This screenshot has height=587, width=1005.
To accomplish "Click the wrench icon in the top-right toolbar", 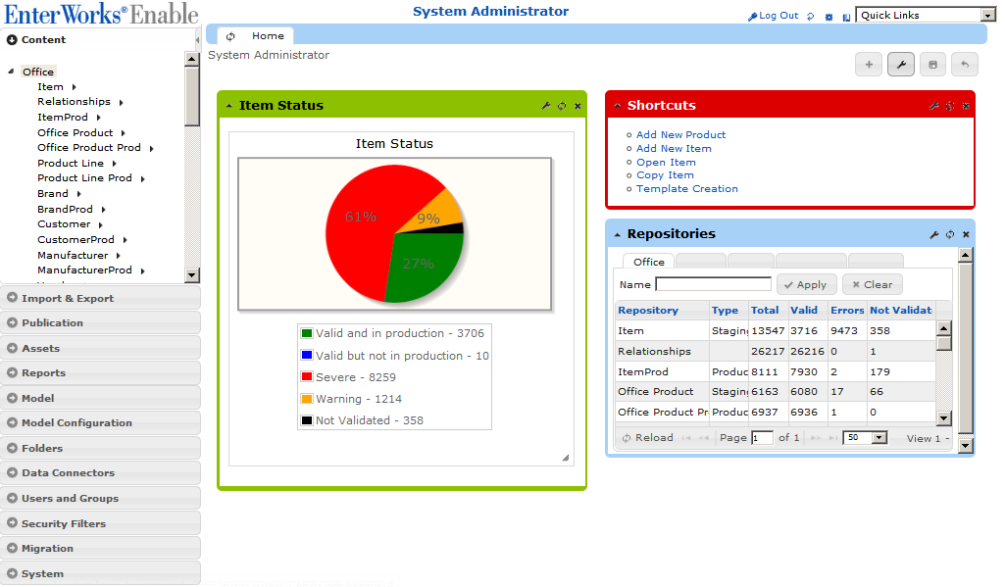I will click(x=900, y=64).
